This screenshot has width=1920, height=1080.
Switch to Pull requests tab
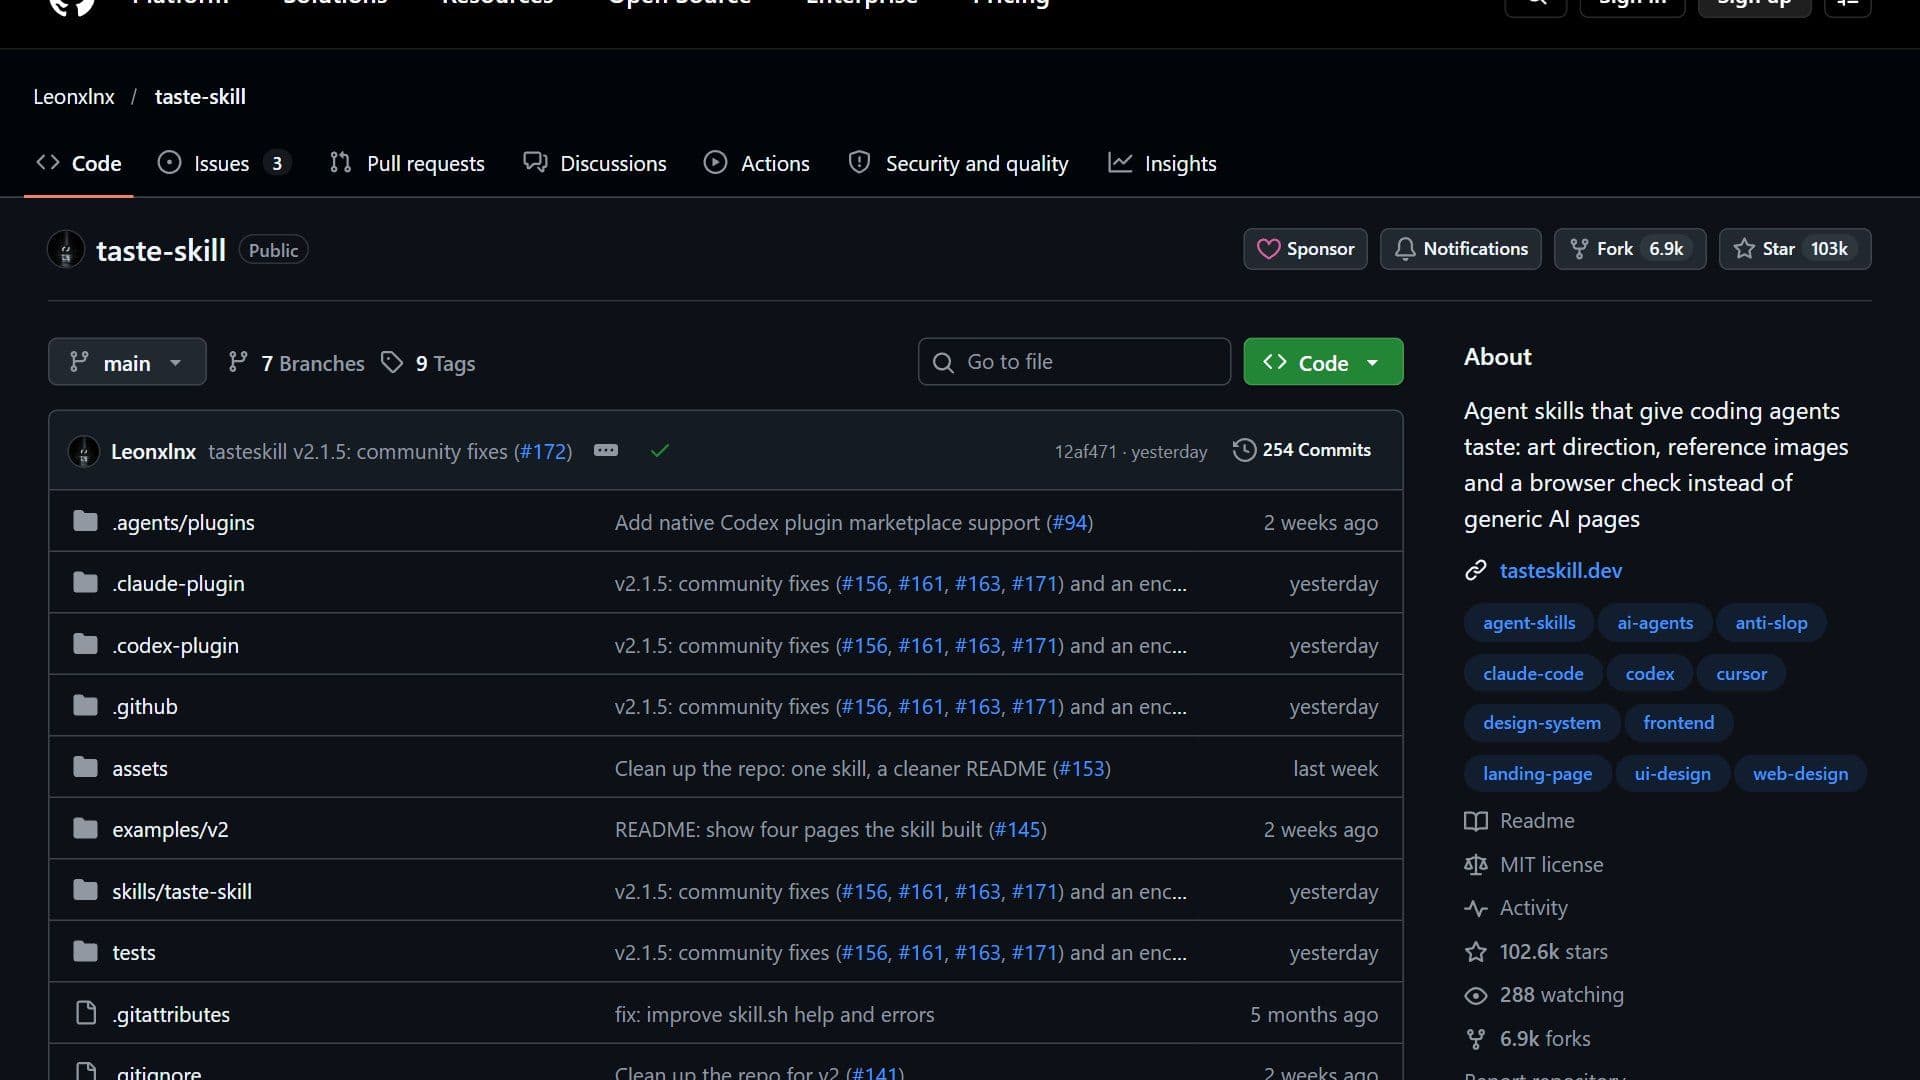pyautogui.click(x=407, y=163)
